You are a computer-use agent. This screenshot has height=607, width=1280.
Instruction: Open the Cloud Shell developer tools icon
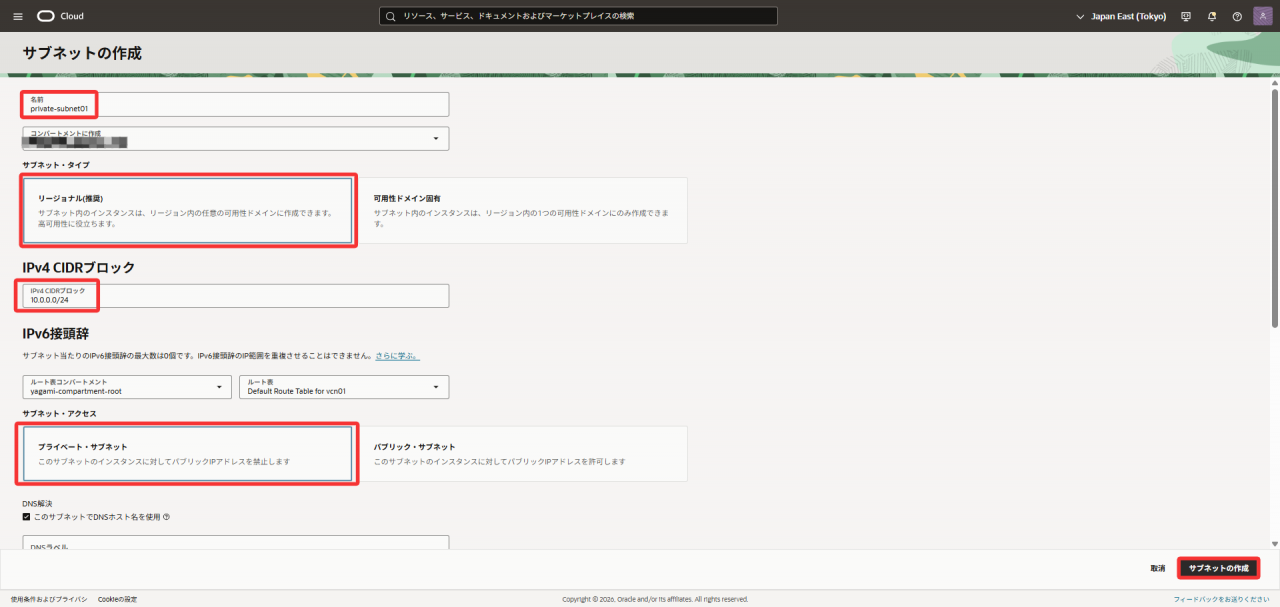(x=1186, y=16)
